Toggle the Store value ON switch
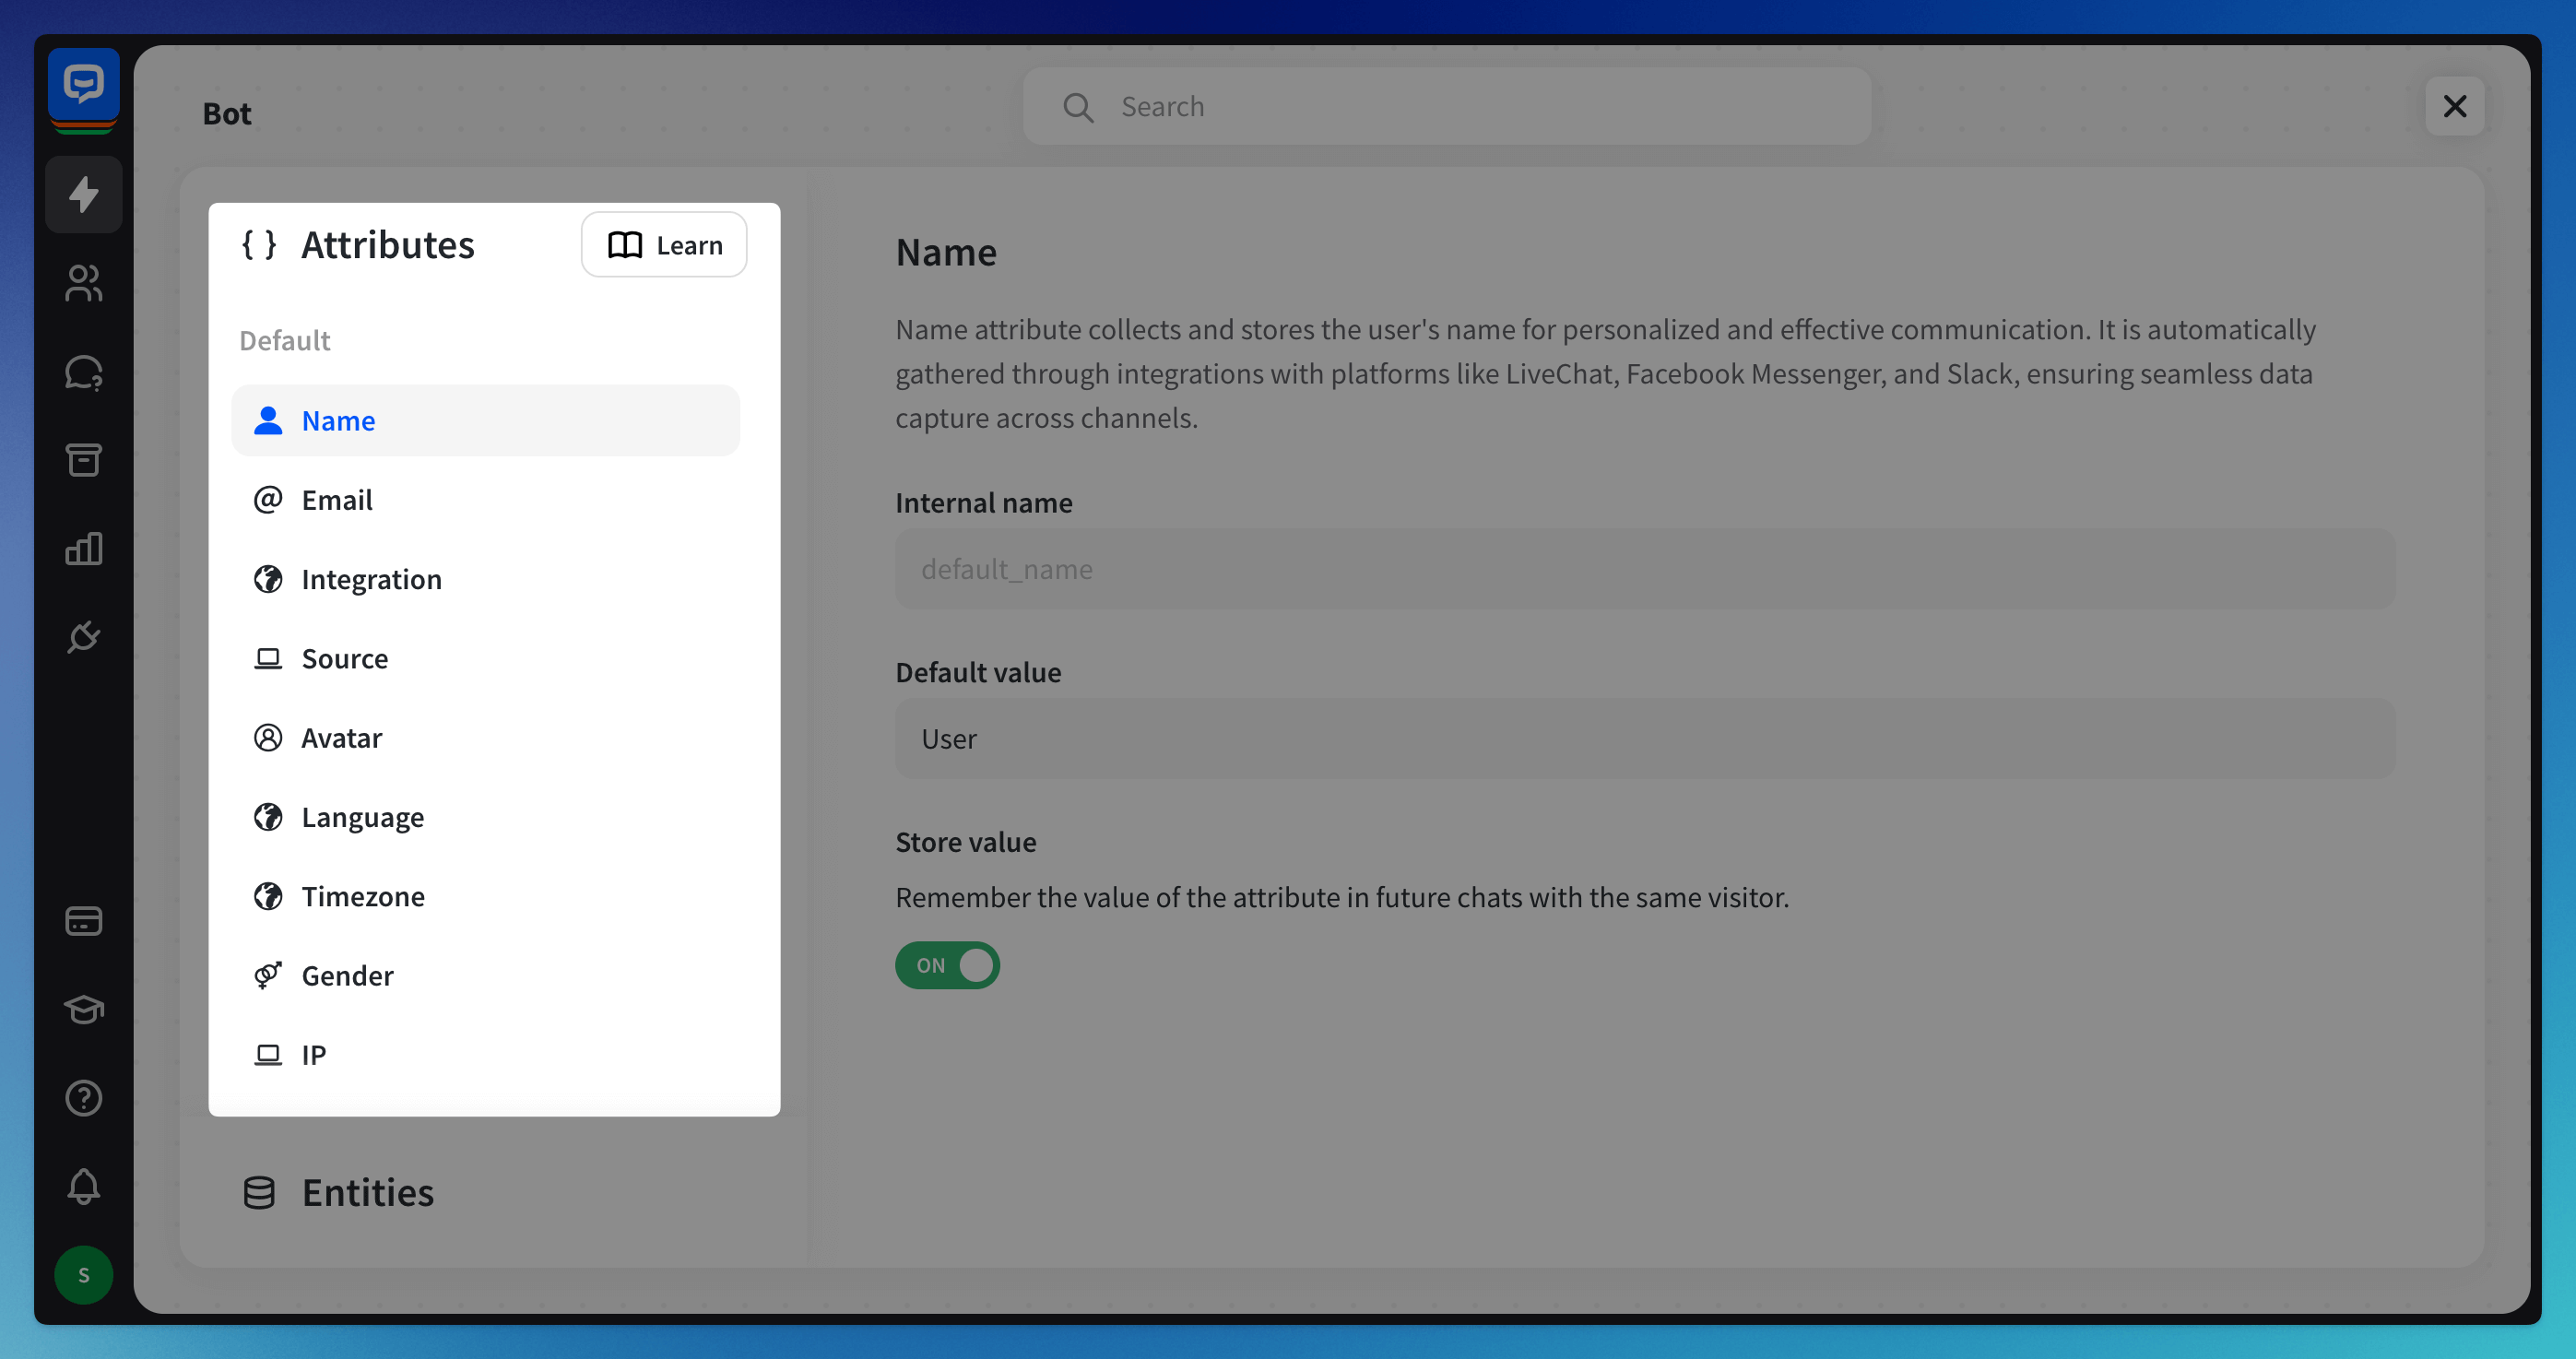This screenshot has height=1359, width=2576. (946, 965)
